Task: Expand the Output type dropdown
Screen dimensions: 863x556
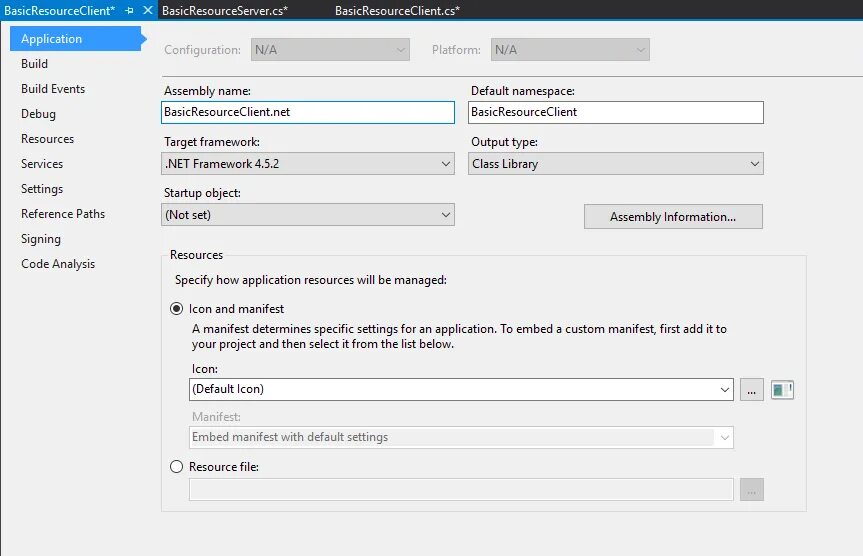Action: (x=615, y=163)
